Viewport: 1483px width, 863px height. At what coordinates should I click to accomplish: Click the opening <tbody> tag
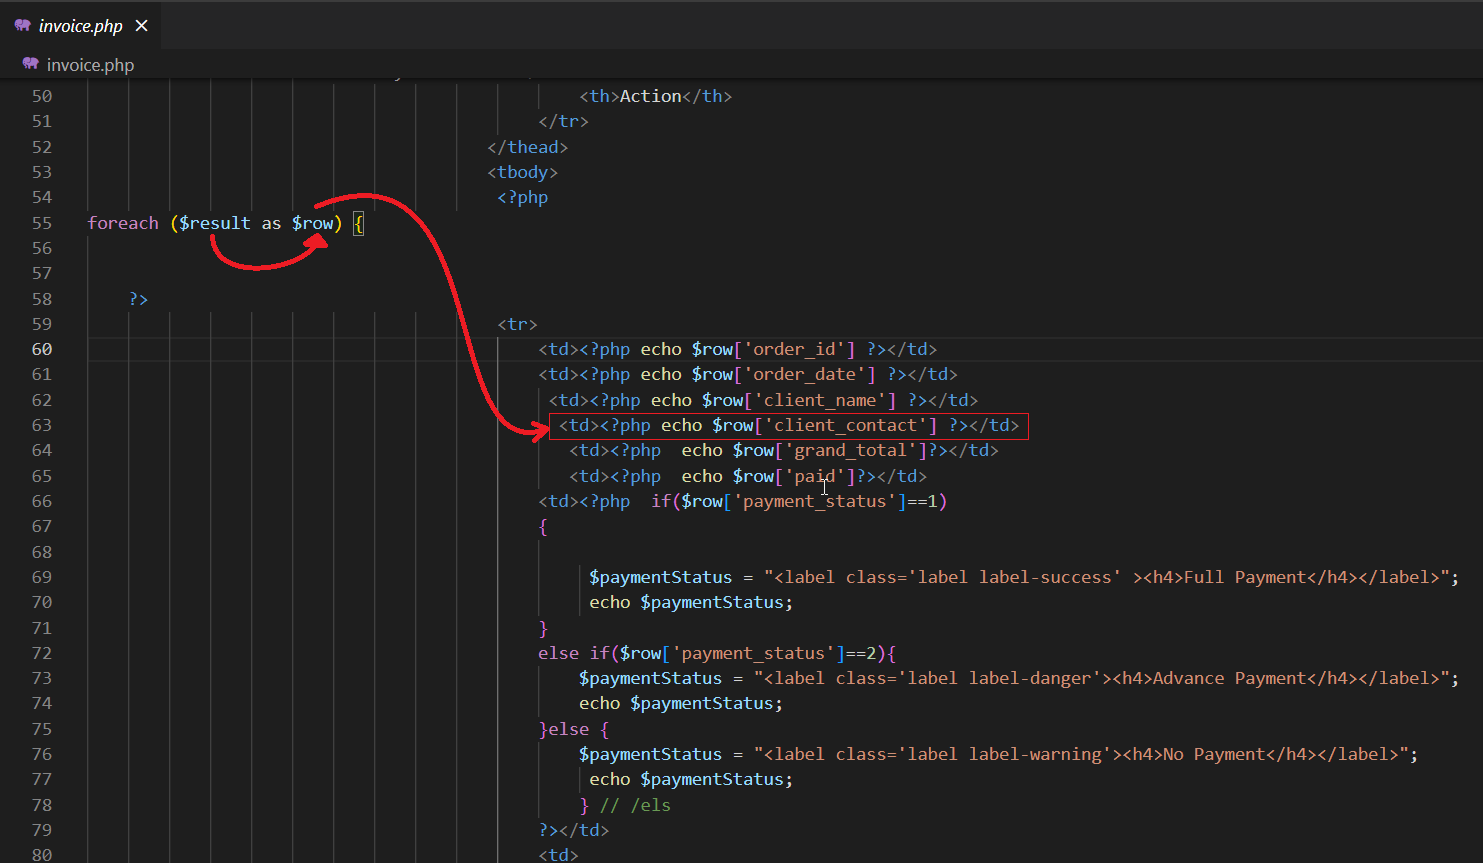[523, 172]
